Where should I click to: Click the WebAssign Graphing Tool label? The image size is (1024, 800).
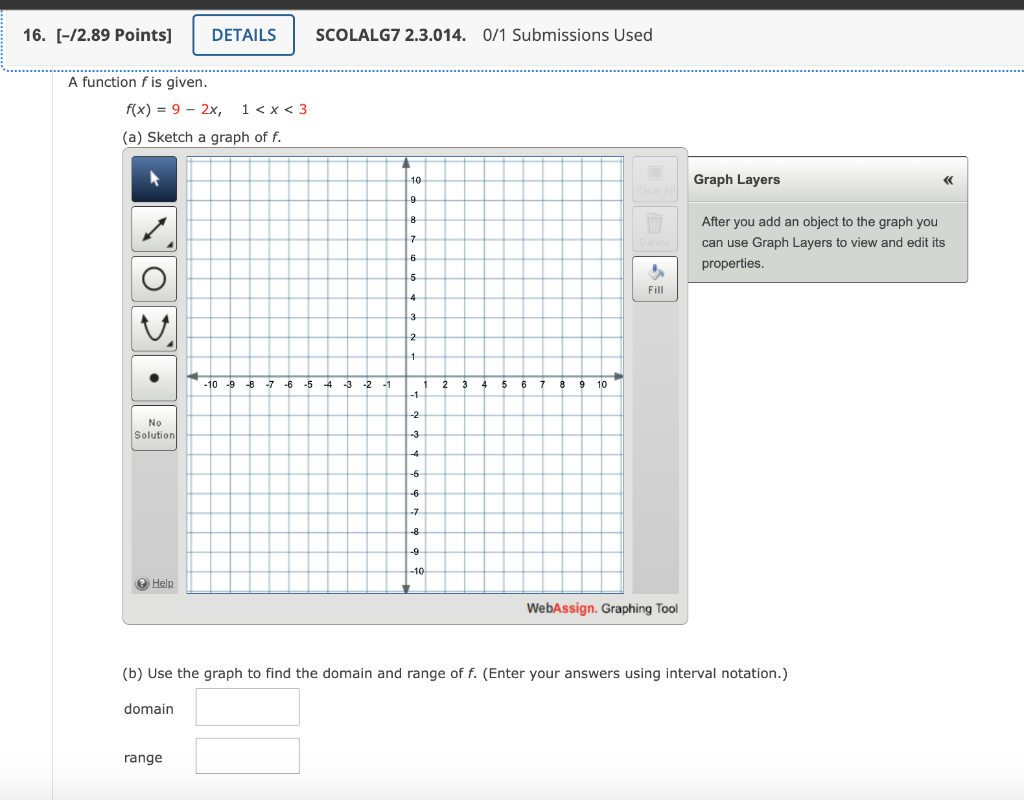coord(602,608)
